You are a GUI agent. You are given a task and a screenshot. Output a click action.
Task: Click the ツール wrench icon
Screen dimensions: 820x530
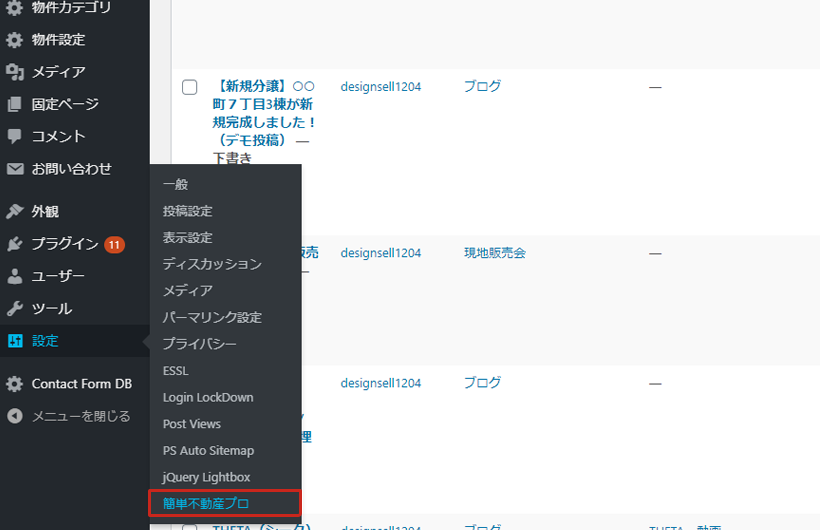15,309
